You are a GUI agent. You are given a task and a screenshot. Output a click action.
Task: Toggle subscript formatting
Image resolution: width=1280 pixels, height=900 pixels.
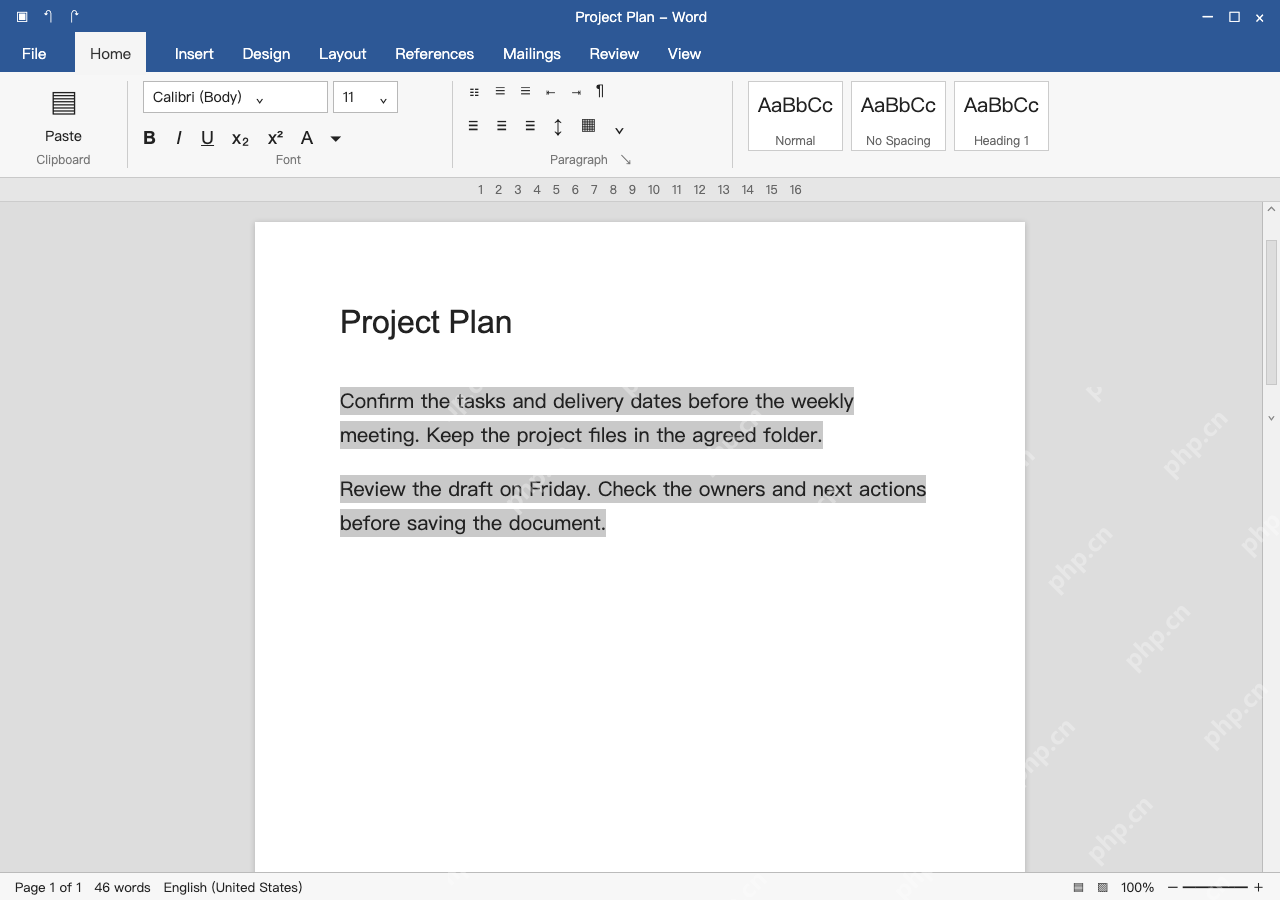pos(240,139)
